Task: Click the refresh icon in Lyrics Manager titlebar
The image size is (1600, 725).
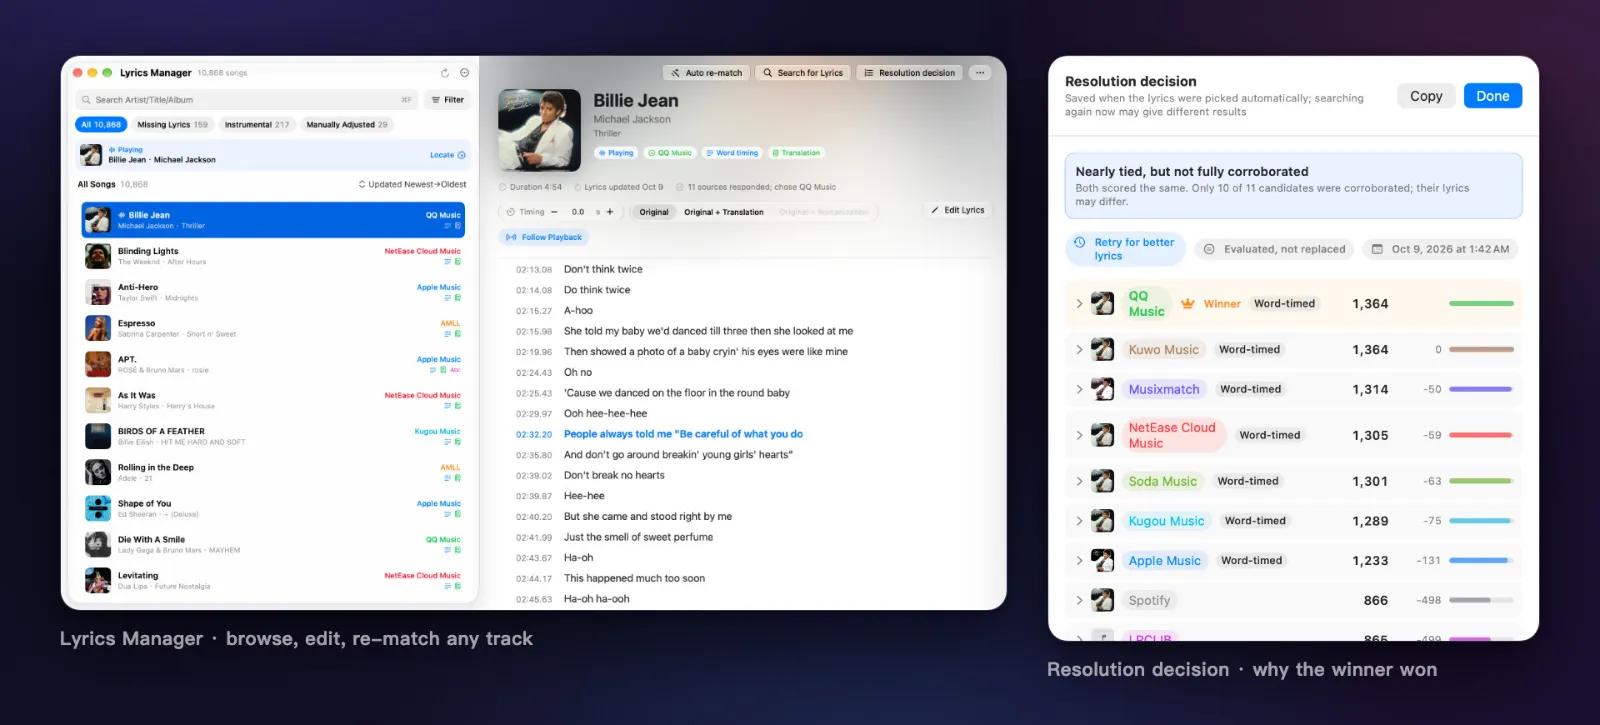Action: pos(445,73)
